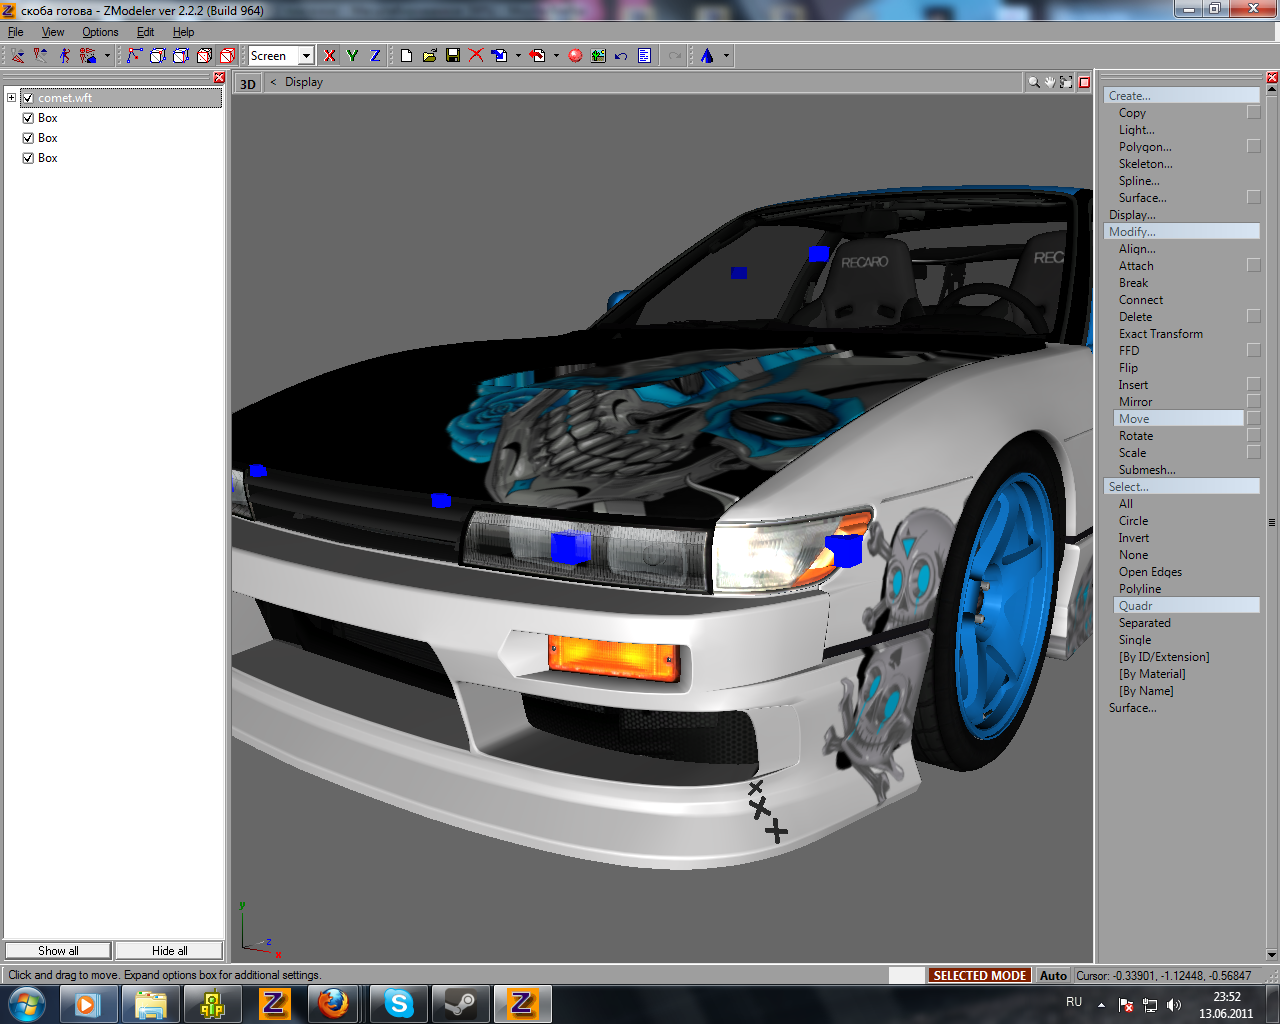
Task: Click the Save file floppy icon
Action: [x=453, y=56]
